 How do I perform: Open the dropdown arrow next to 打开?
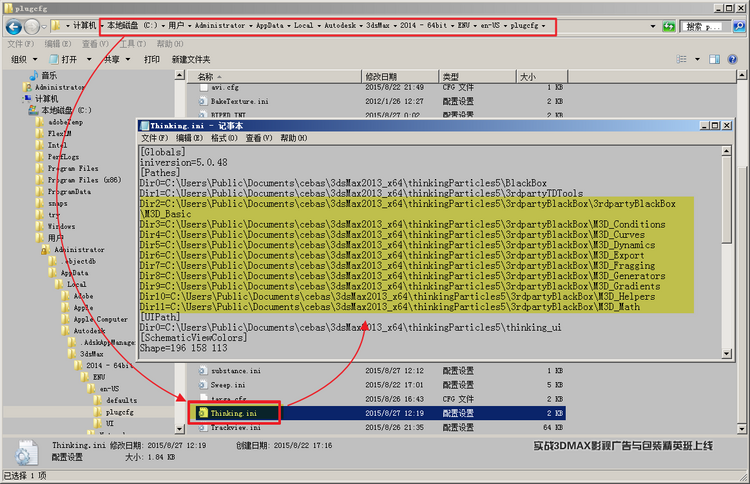pyautogui.click(x=89, y=59)
